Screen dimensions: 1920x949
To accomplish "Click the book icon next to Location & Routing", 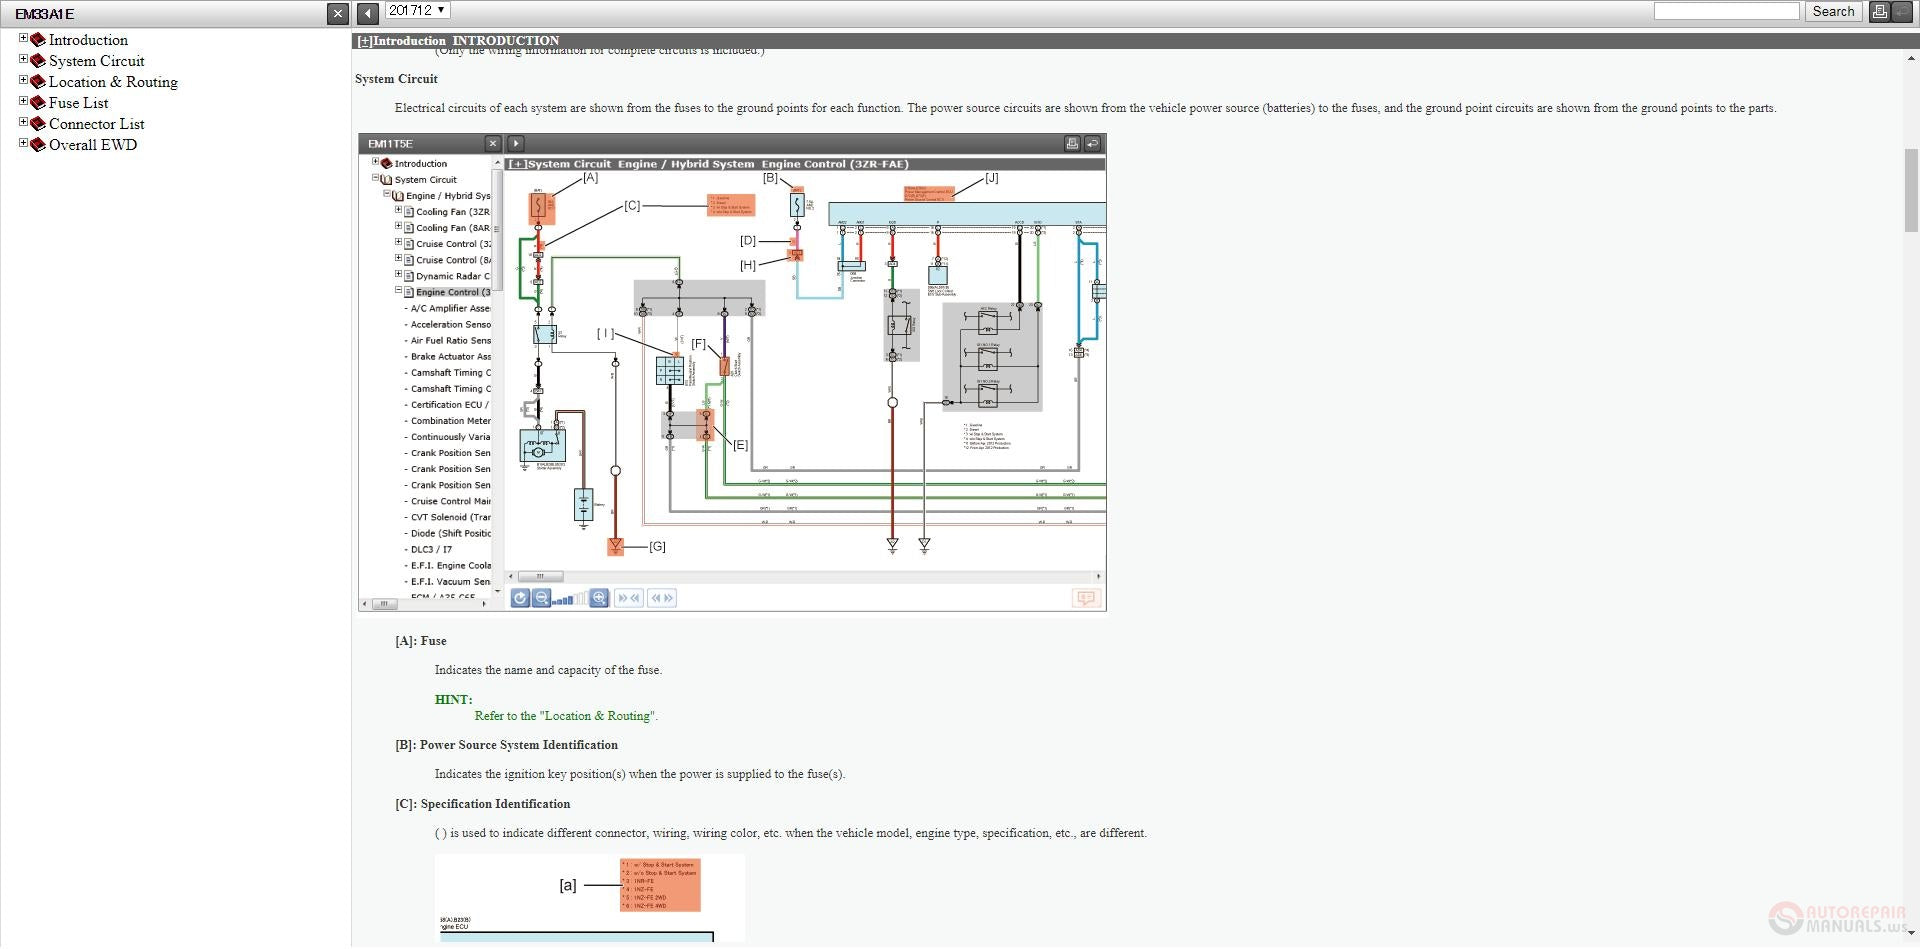I will [x=38, y=82].
